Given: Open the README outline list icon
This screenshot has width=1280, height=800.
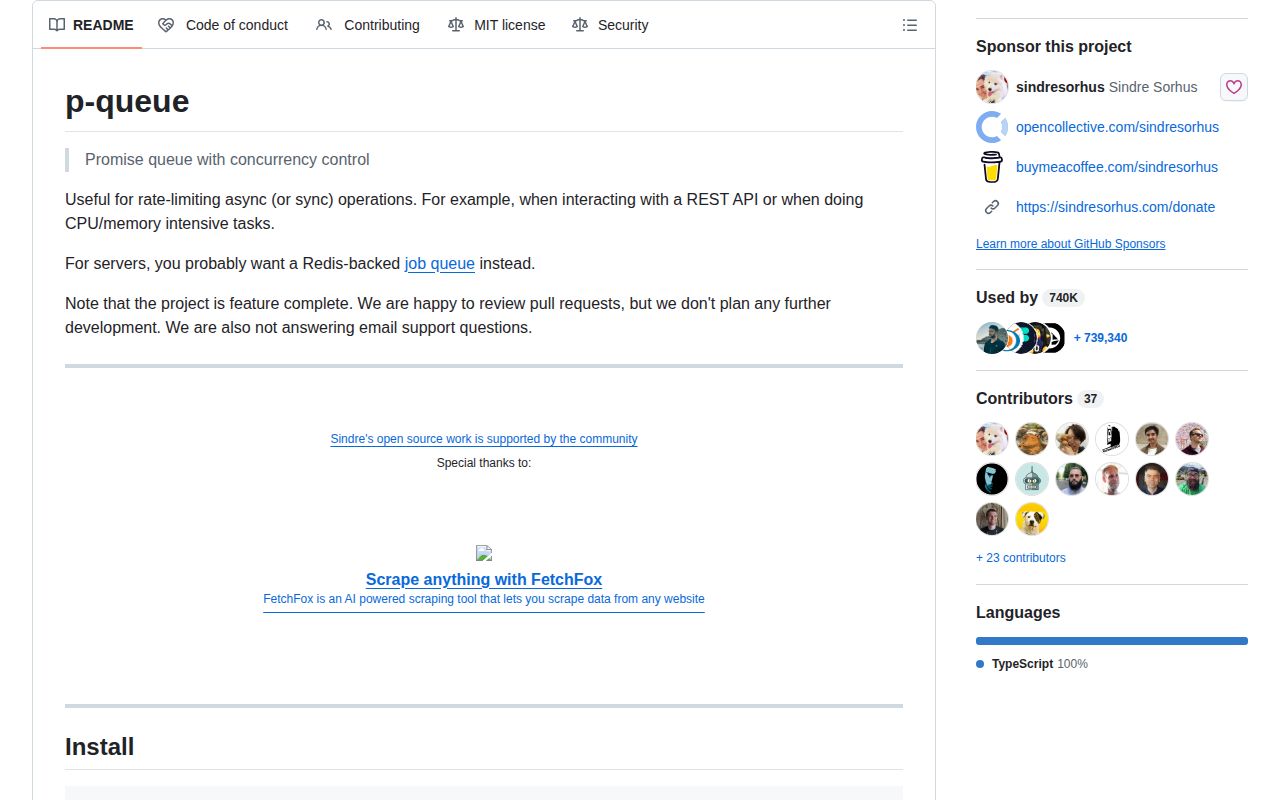Looking at the screenshot, I should 910,25.
